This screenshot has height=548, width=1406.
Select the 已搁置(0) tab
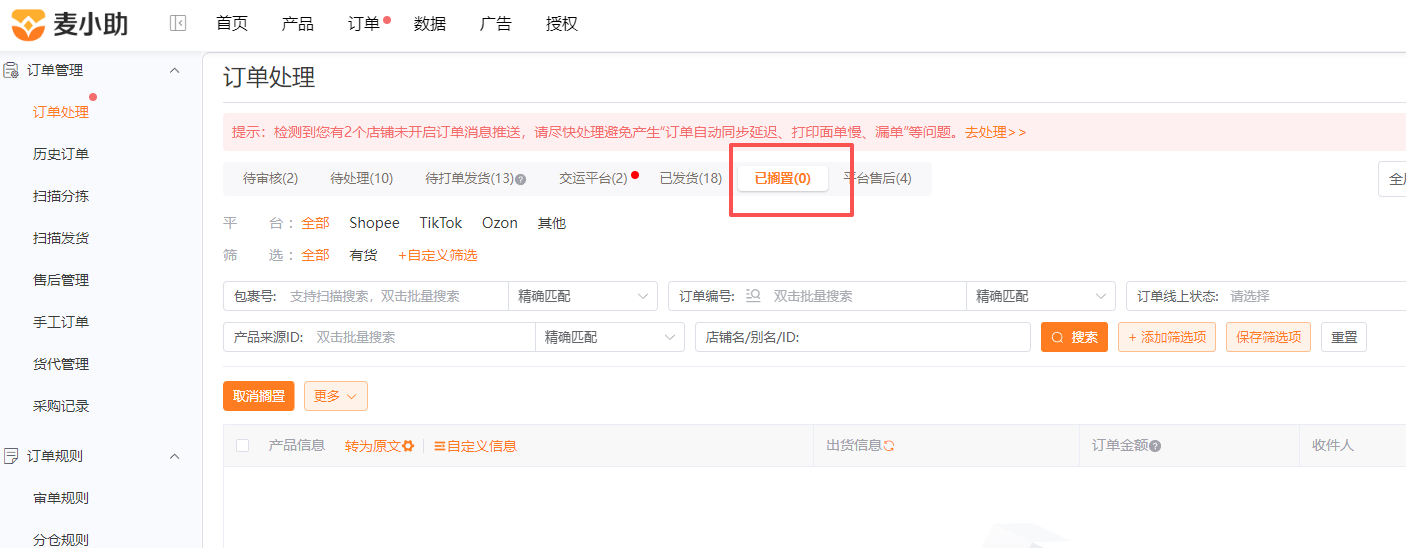(783, 178)
